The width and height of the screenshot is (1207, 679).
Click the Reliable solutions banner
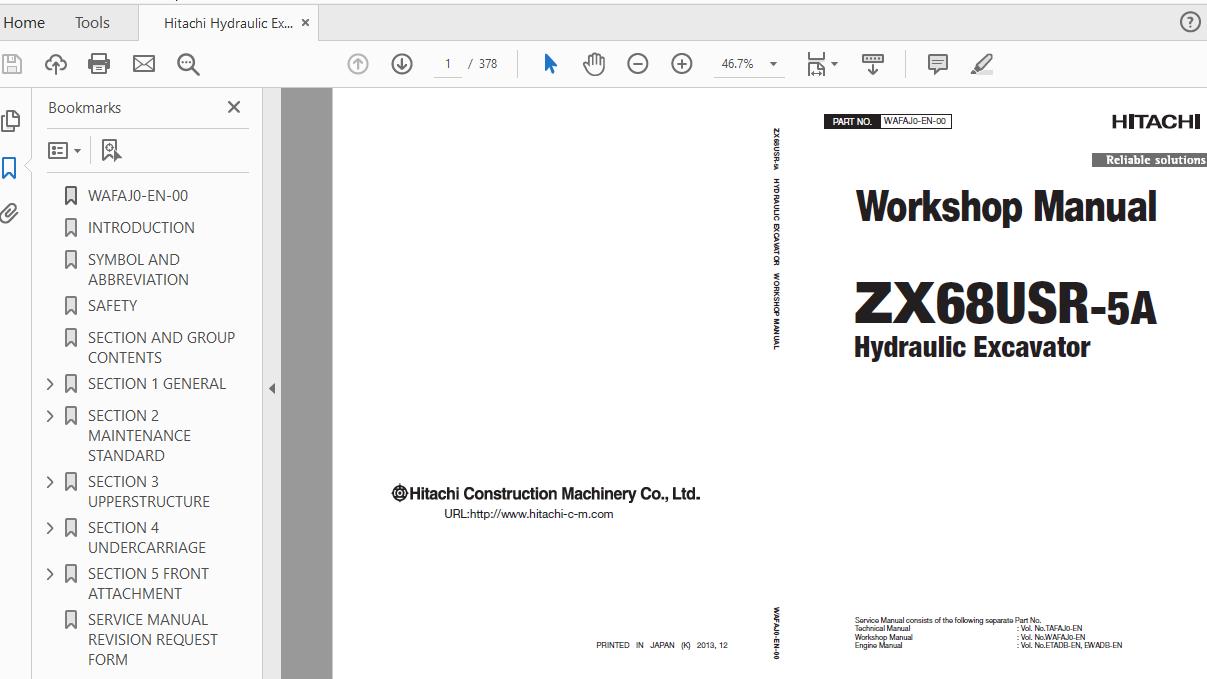[x=1149, y=160]
